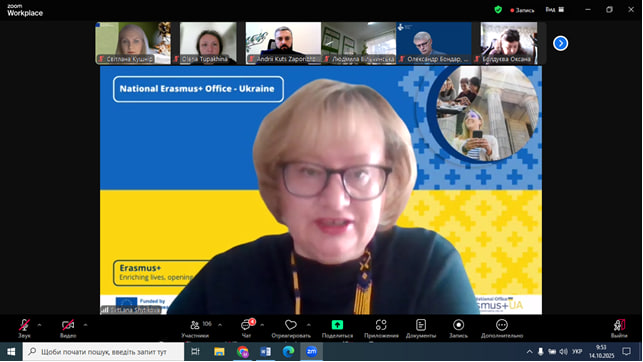This screenshot has width=643, height=362.
Task: Start screen sharing with the green Поделиться icon
Action: pyautogui.click(x=337, y=325)
